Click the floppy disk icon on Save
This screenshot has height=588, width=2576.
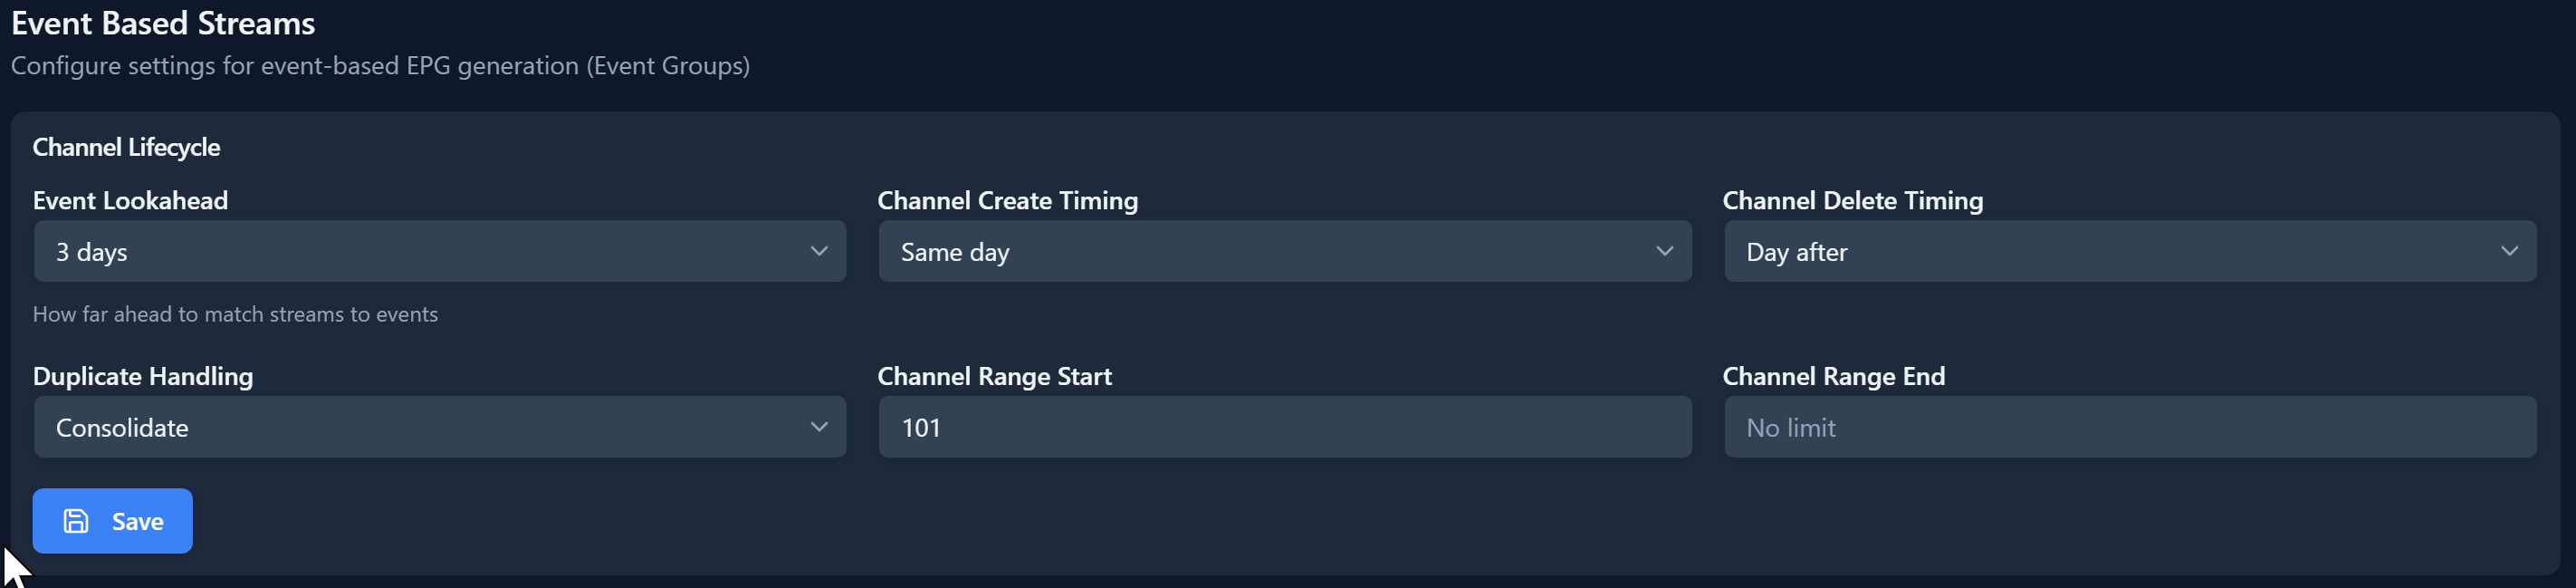point(76,521)
